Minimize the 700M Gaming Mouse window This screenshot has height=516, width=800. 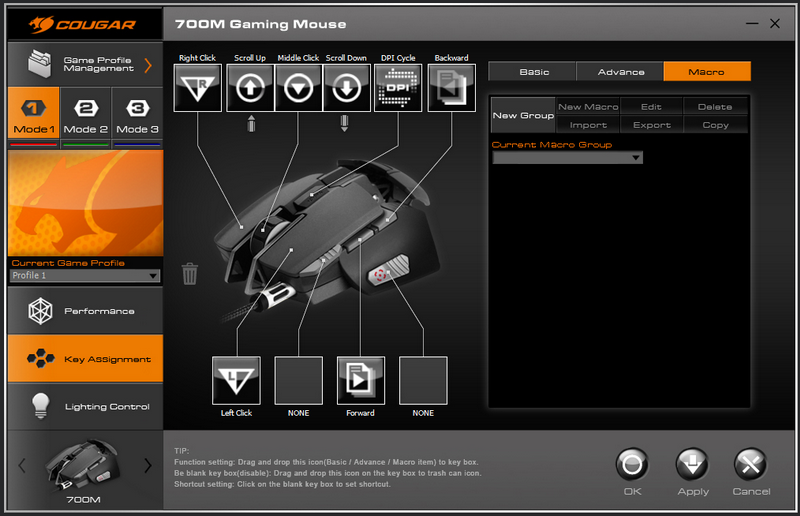point(752,23)
